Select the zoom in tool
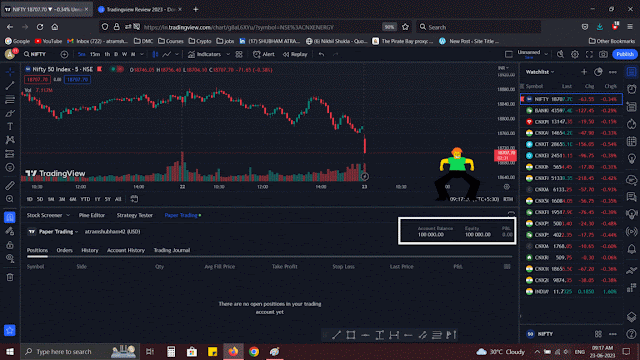 (10, 199)
